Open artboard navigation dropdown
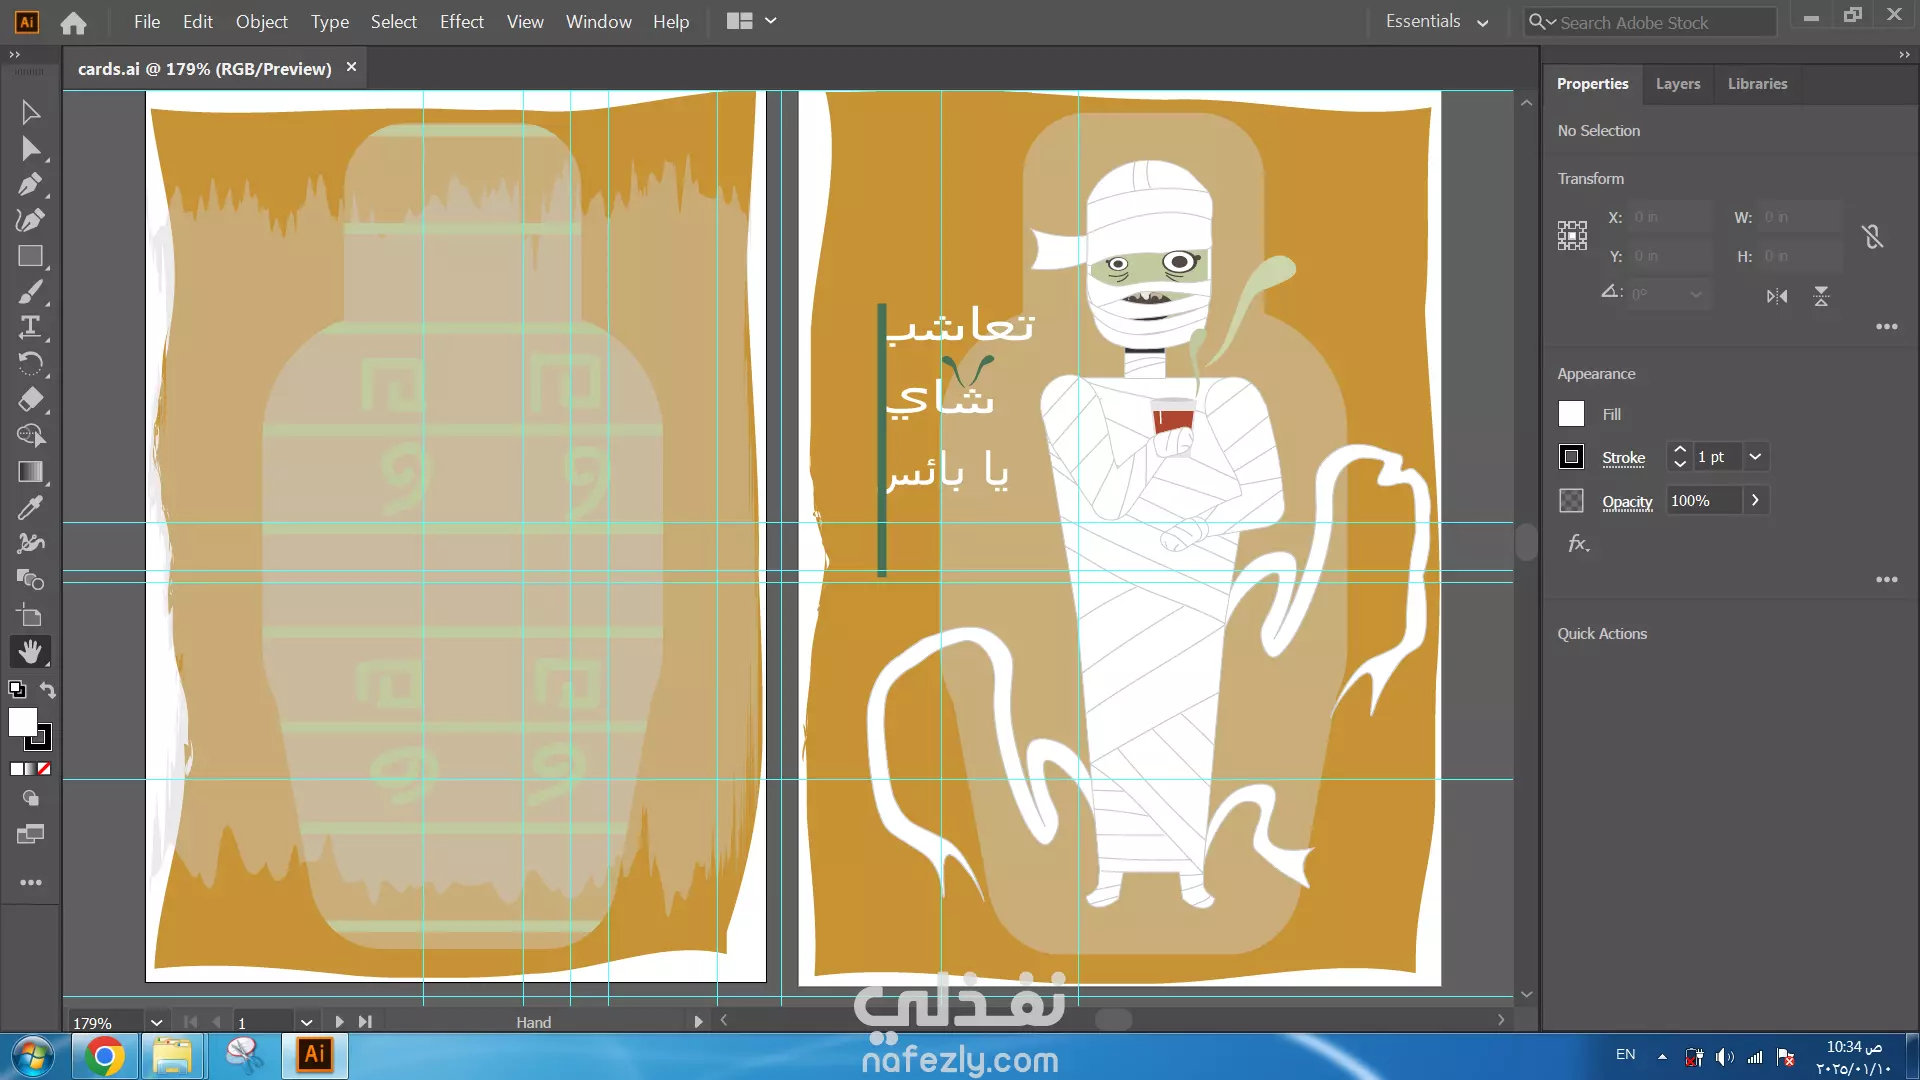1920x1080 pixels. pyautogui.click(x=306, y=1022)
